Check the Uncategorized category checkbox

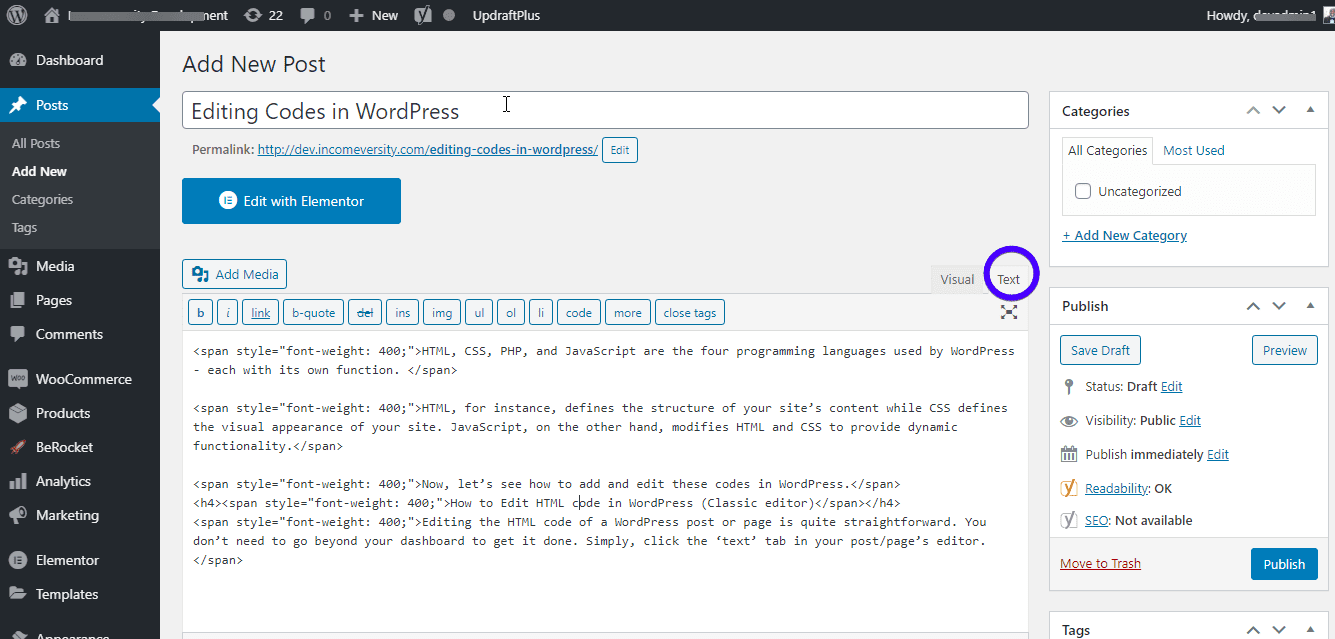tap(1083, 191)
